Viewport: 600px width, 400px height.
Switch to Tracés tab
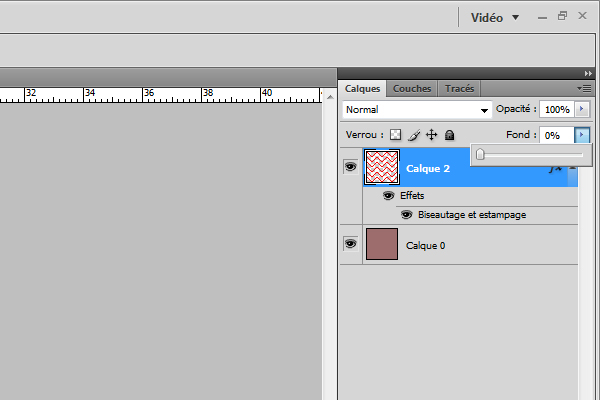click(x=459, y=89)
